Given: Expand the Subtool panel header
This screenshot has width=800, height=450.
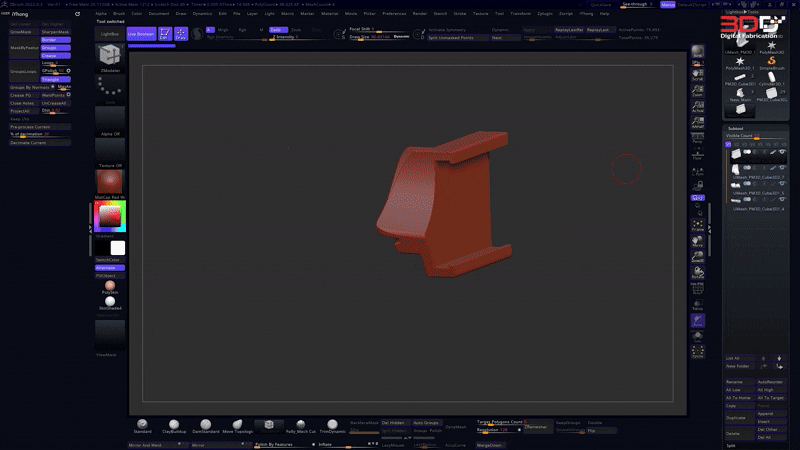Looking at the screenshot, I should pyautogui.click(x=736, y=128).
